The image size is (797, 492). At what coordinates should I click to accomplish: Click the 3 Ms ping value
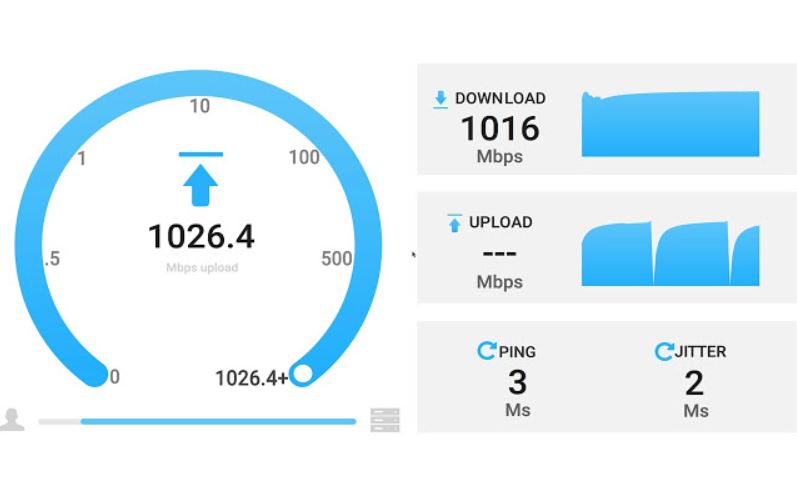point(518,393)
